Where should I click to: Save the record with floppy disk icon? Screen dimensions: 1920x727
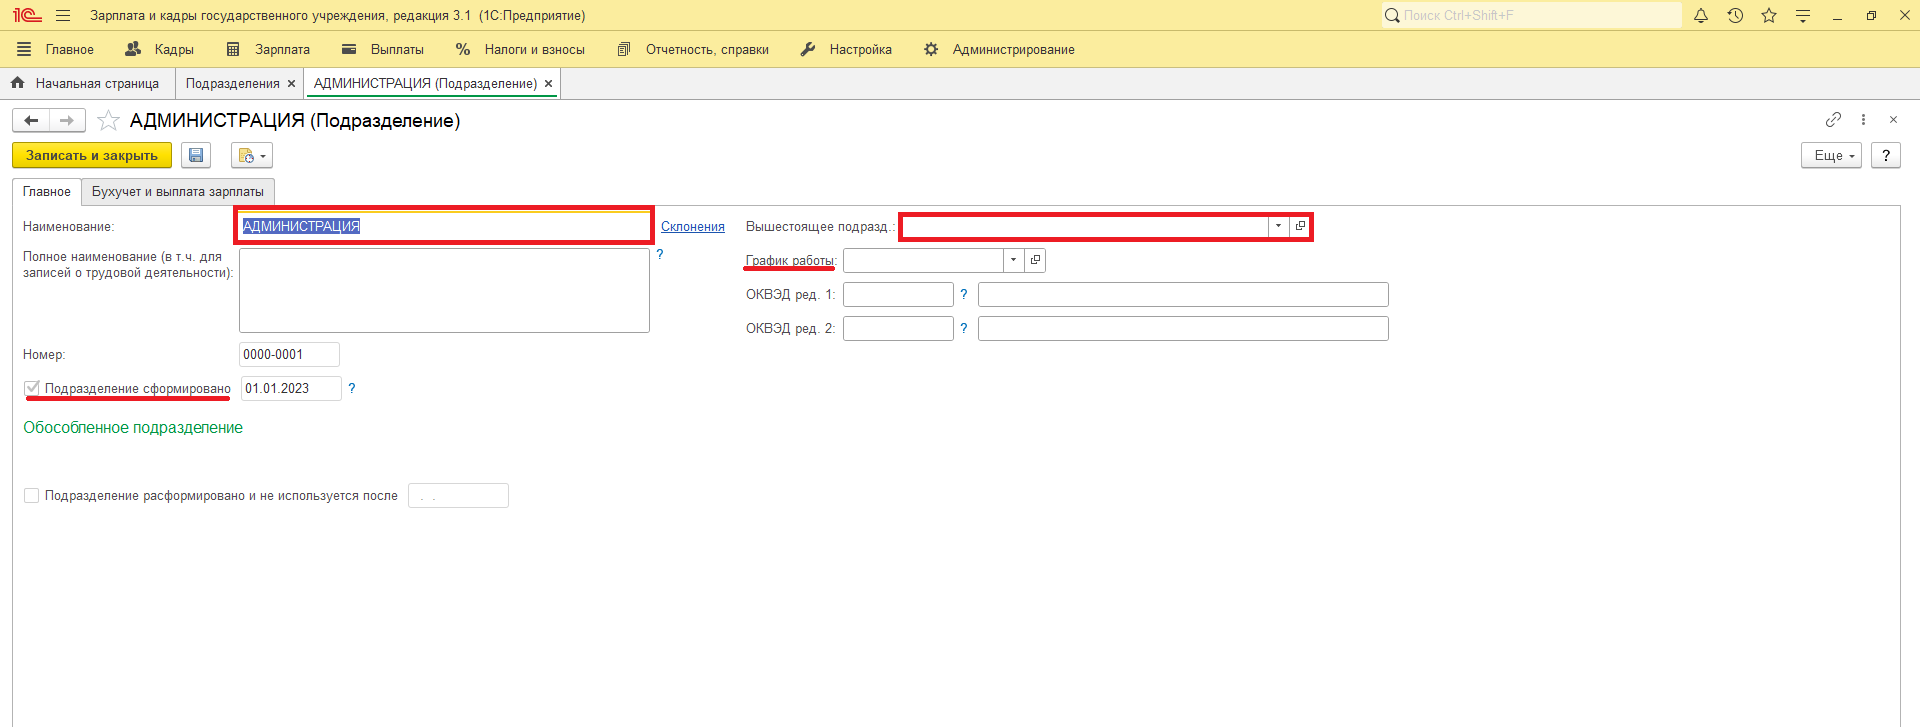196,155
